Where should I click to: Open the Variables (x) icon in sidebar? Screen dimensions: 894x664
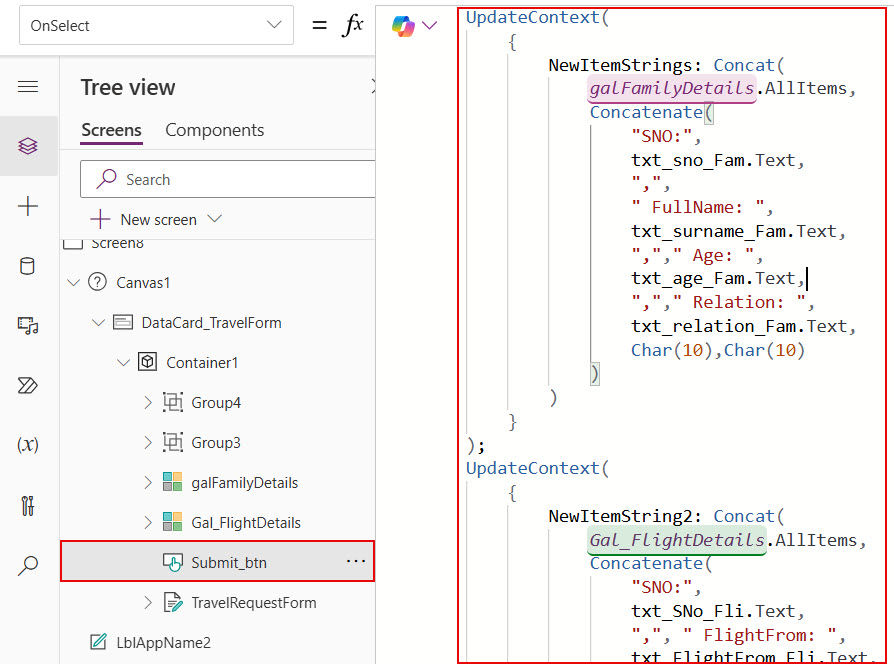pyautogui.click(x=28, y=445)
